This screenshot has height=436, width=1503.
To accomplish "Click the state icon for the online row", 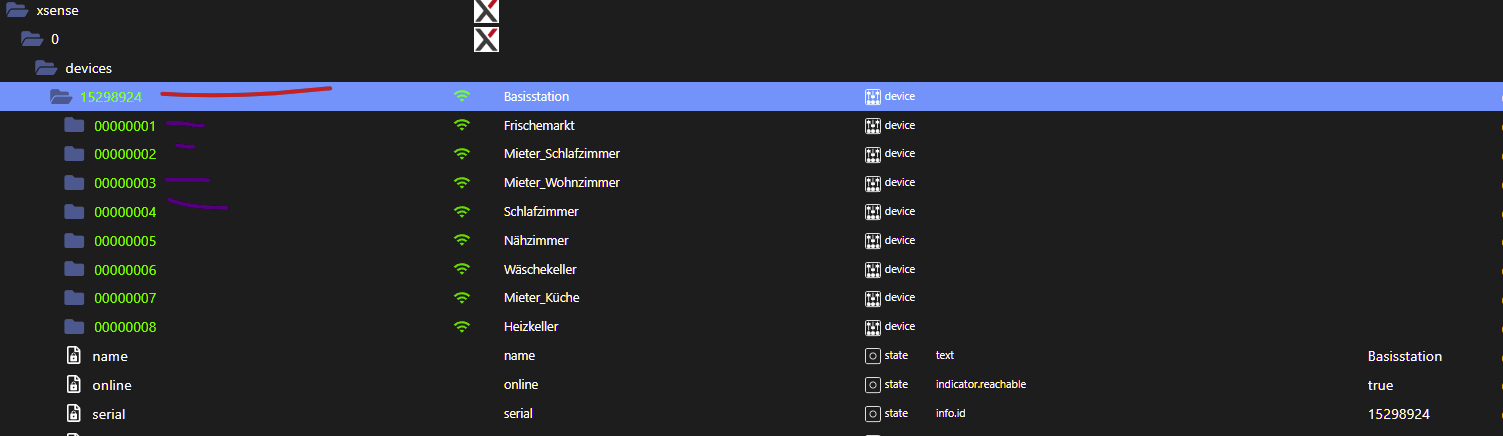I will pyautogui.click(x=873, y=384).
